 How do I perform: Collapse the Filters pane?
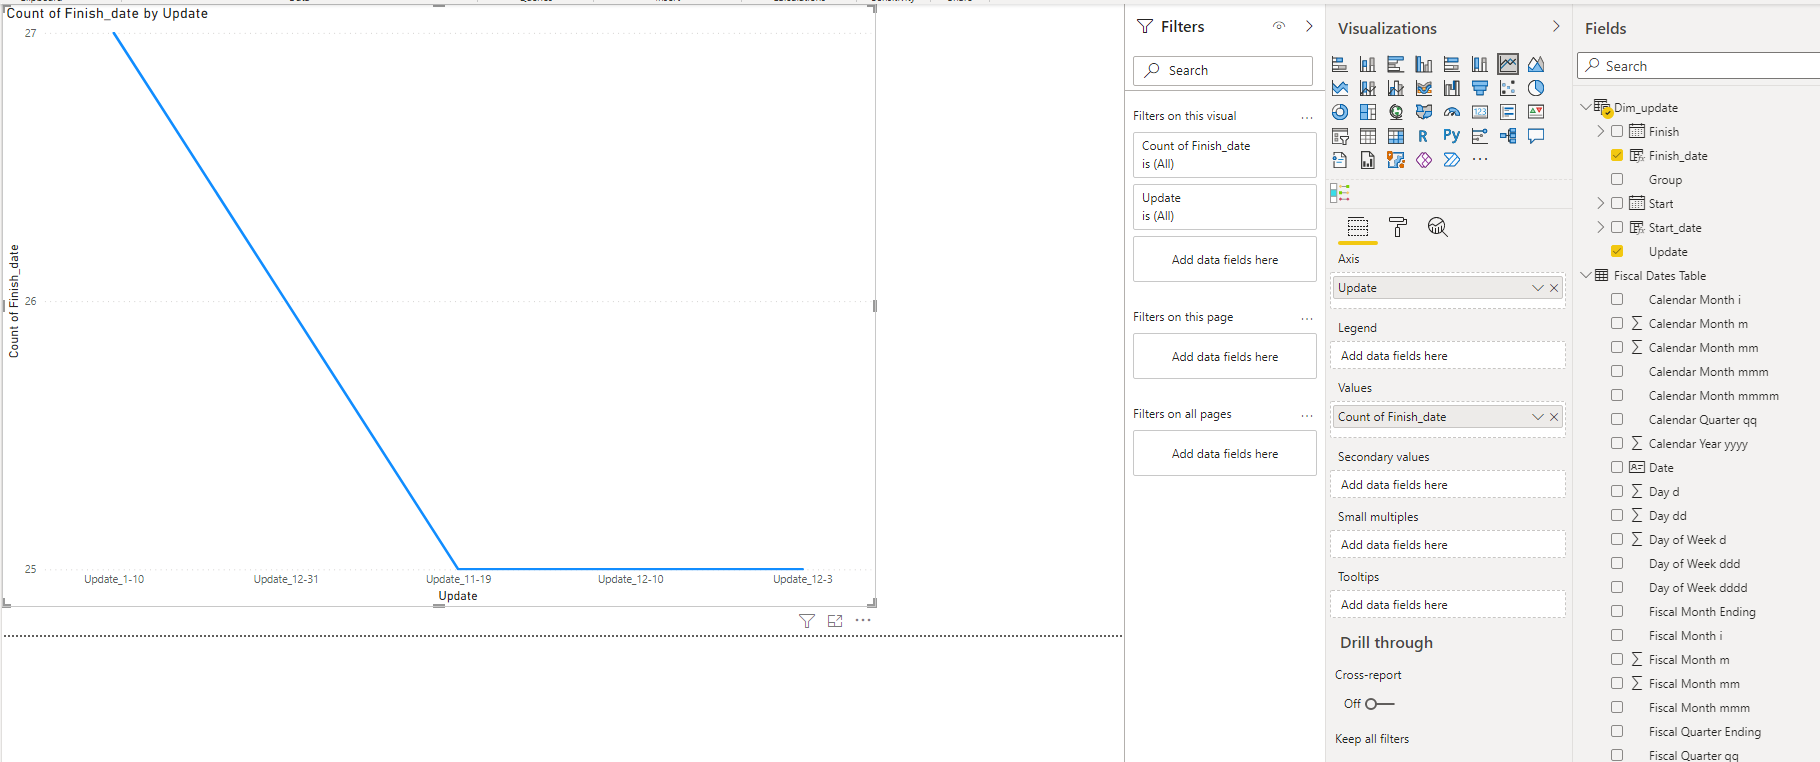[x=1309, y=26]
